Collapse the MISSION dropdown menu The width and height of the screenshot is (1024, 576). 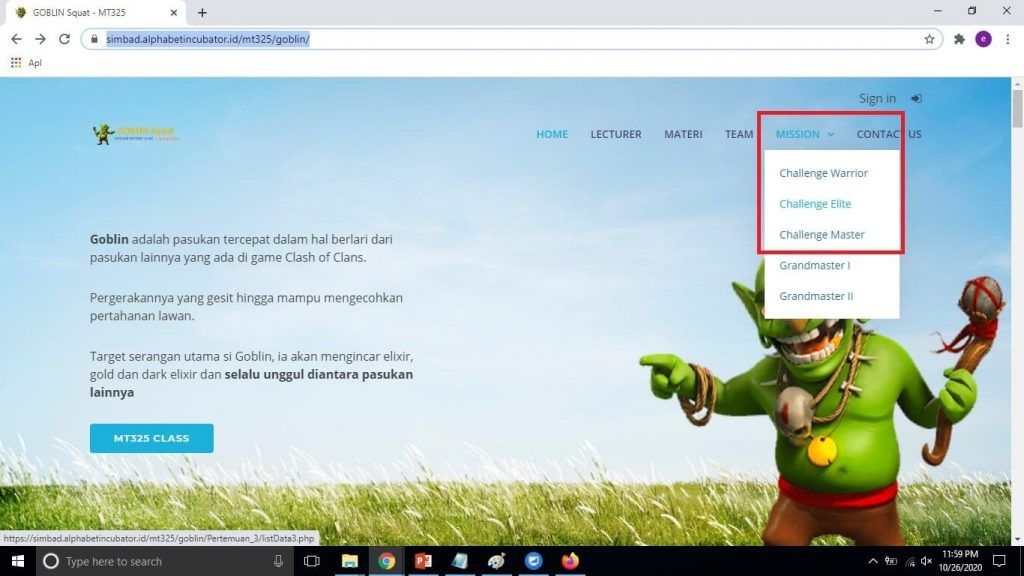click(x=804, y=134)
